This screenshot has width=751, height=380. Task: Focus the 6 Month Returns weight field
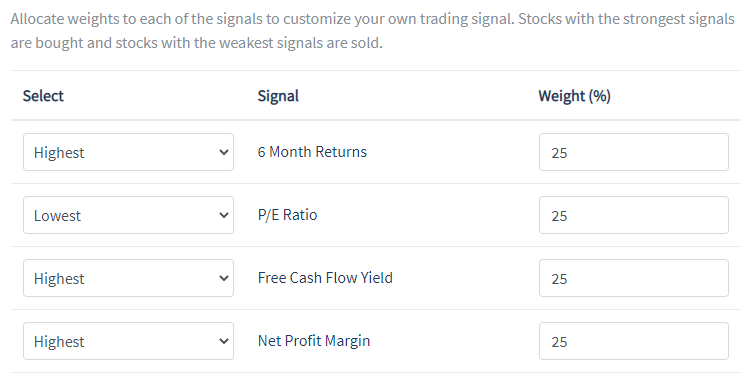[634, 152]
